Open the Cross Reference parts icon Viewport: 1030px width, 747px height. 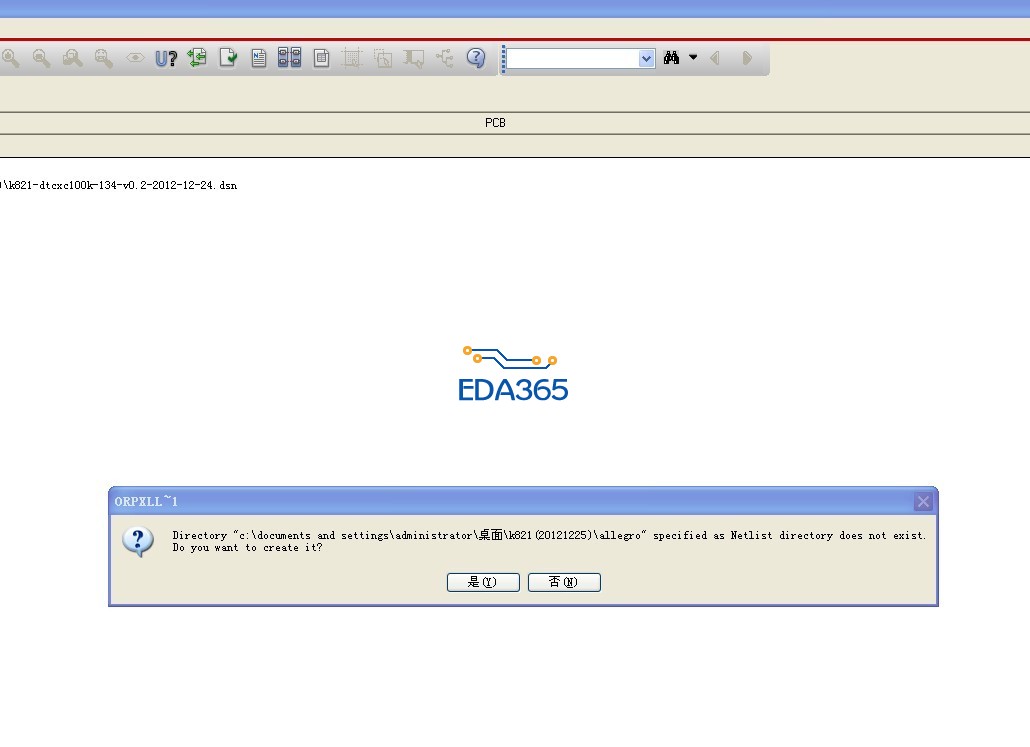click(x=290, y=58)
